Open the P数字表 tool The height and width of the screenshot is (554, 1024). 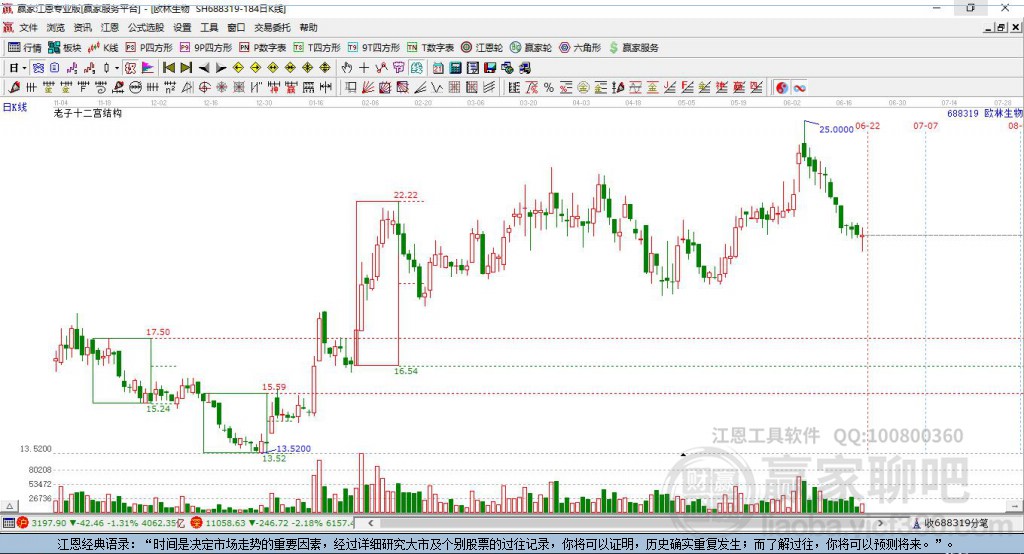[x=263, y=48]
